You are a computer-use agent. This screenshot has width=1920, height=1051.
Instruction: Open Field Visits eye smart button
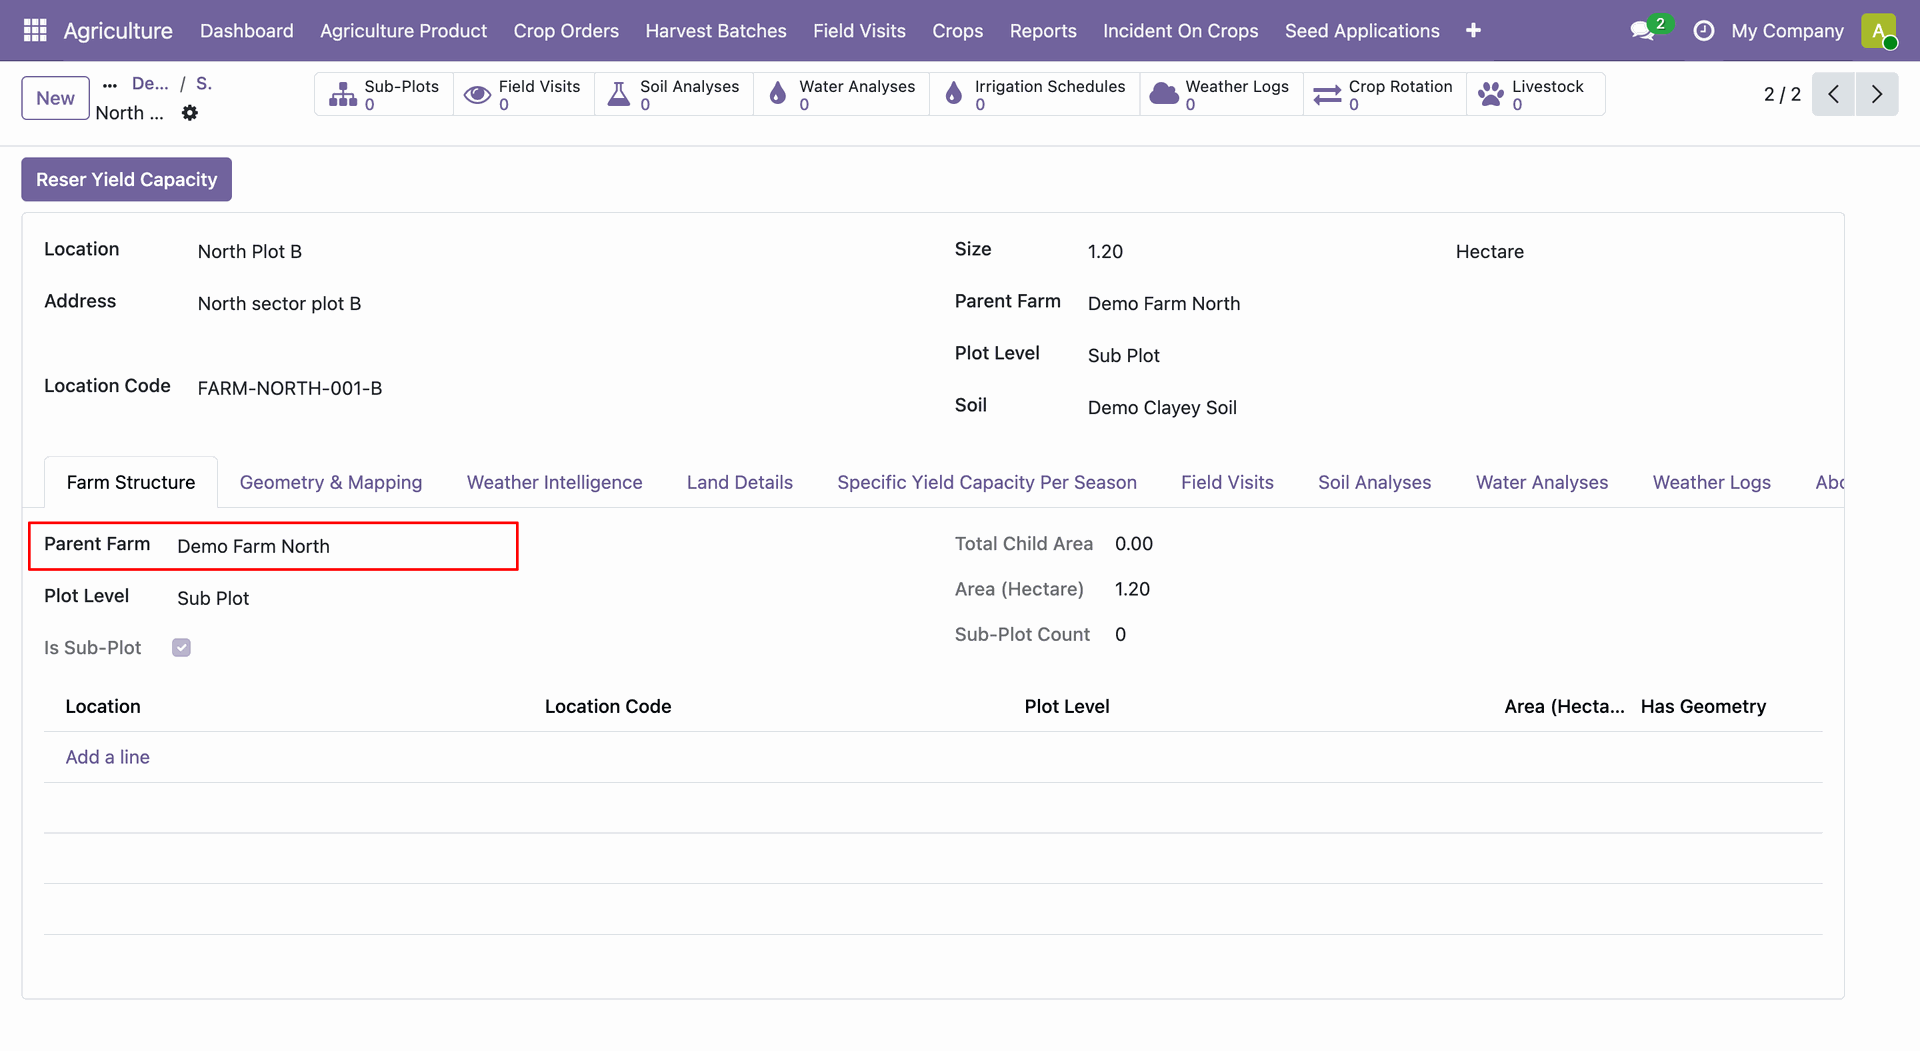[524, 94]
